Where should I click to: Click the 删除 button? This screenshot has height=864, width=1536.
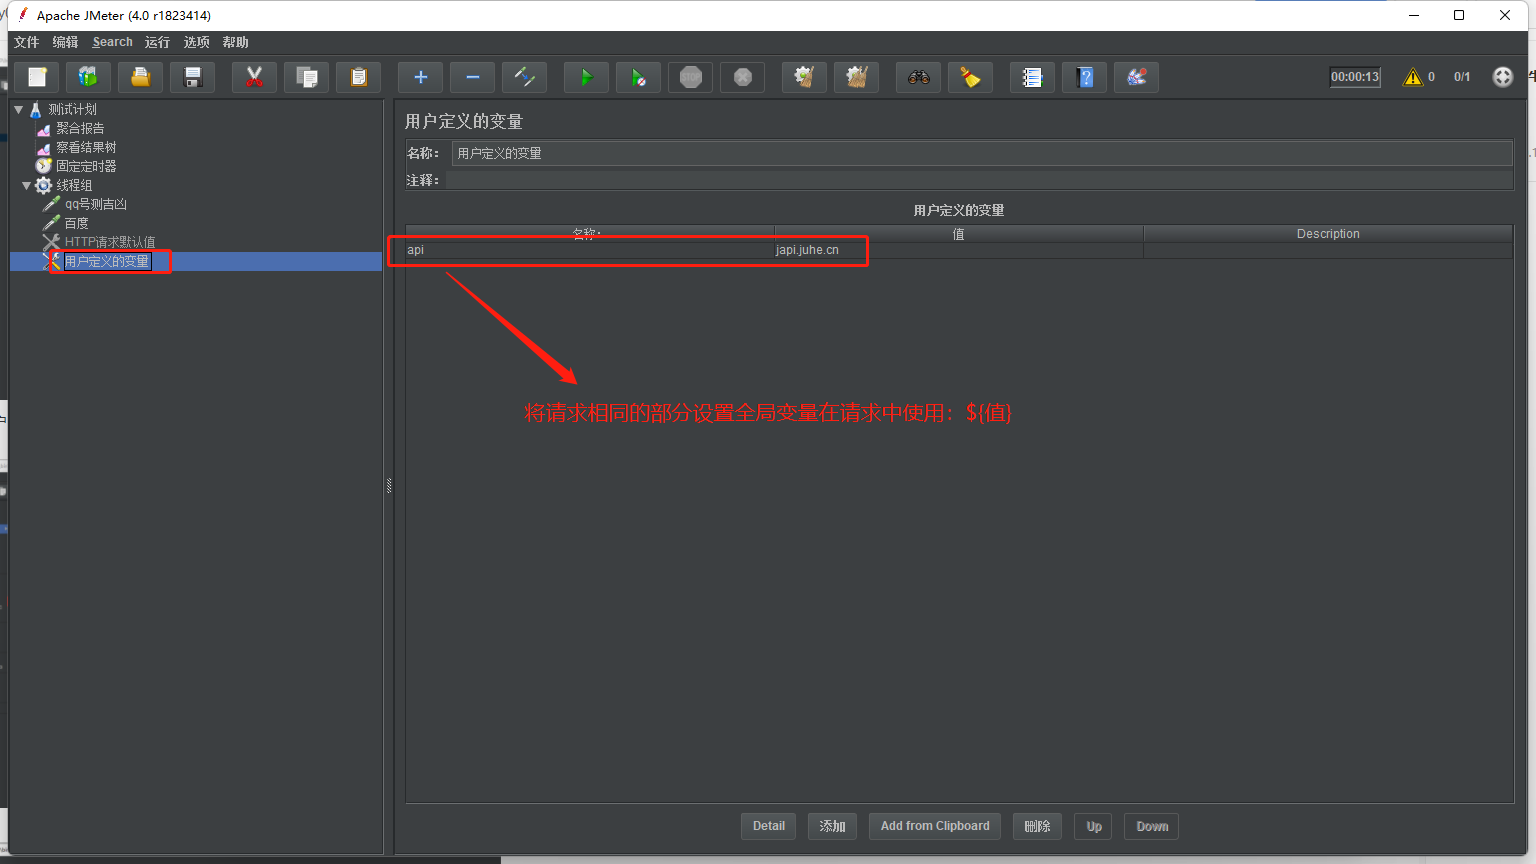coord(1037,826)
